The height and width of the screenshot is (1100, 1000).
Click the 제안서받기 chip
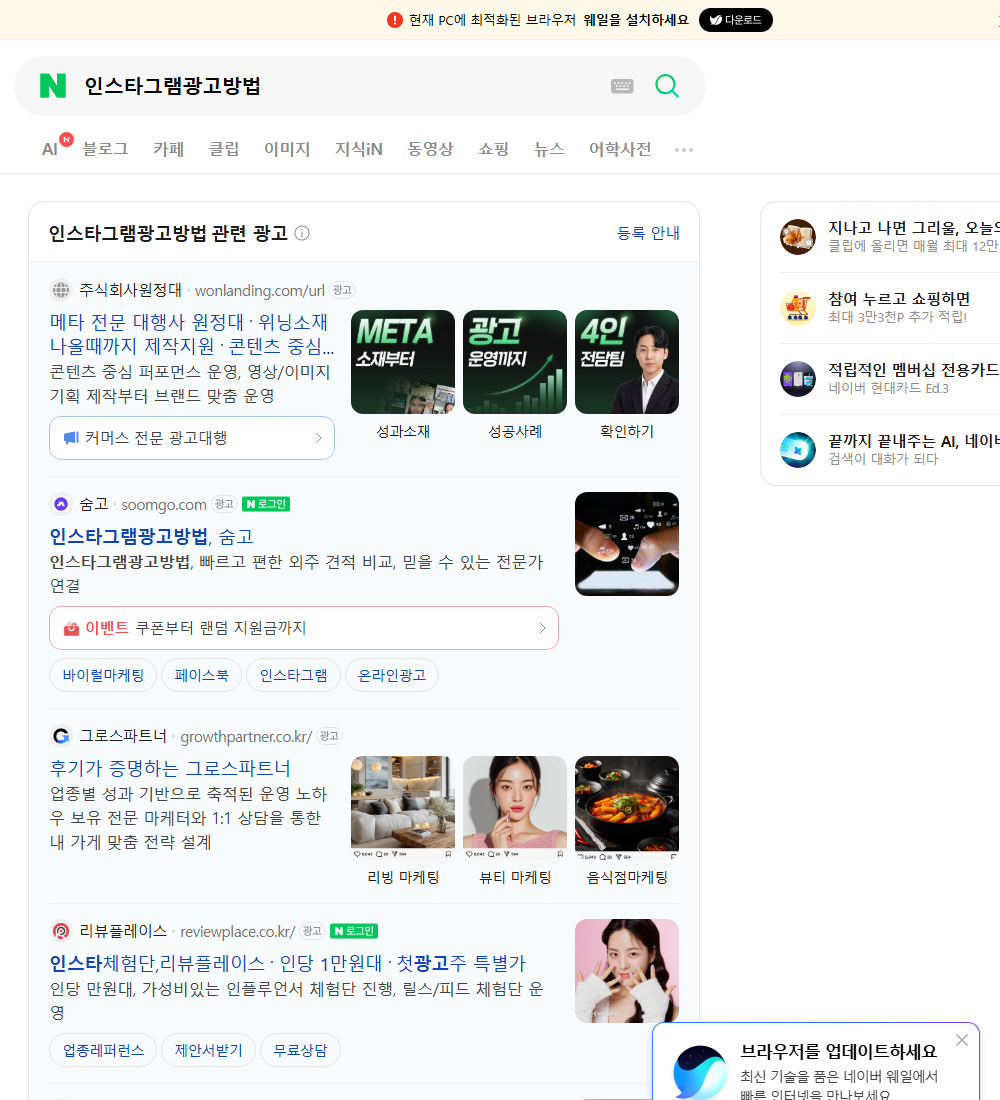point(208,1050)
